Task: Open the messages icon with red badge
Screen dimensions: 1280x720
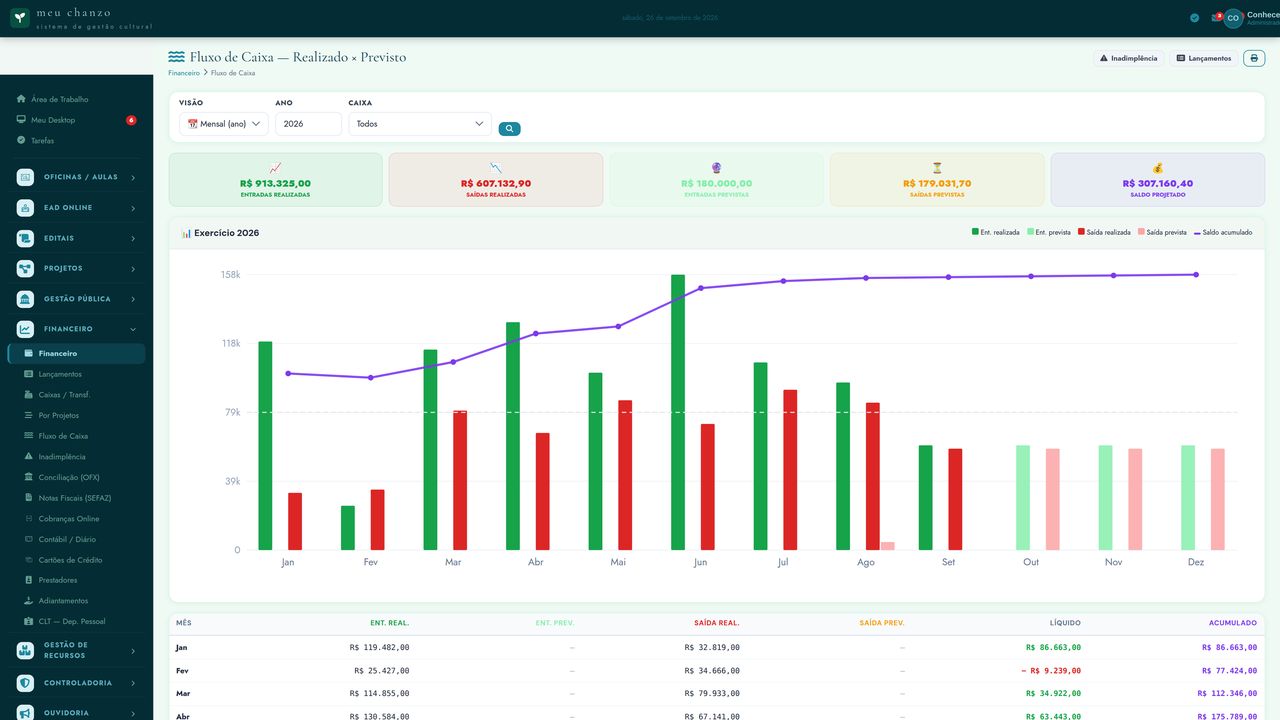Action: pos(1216,17)
